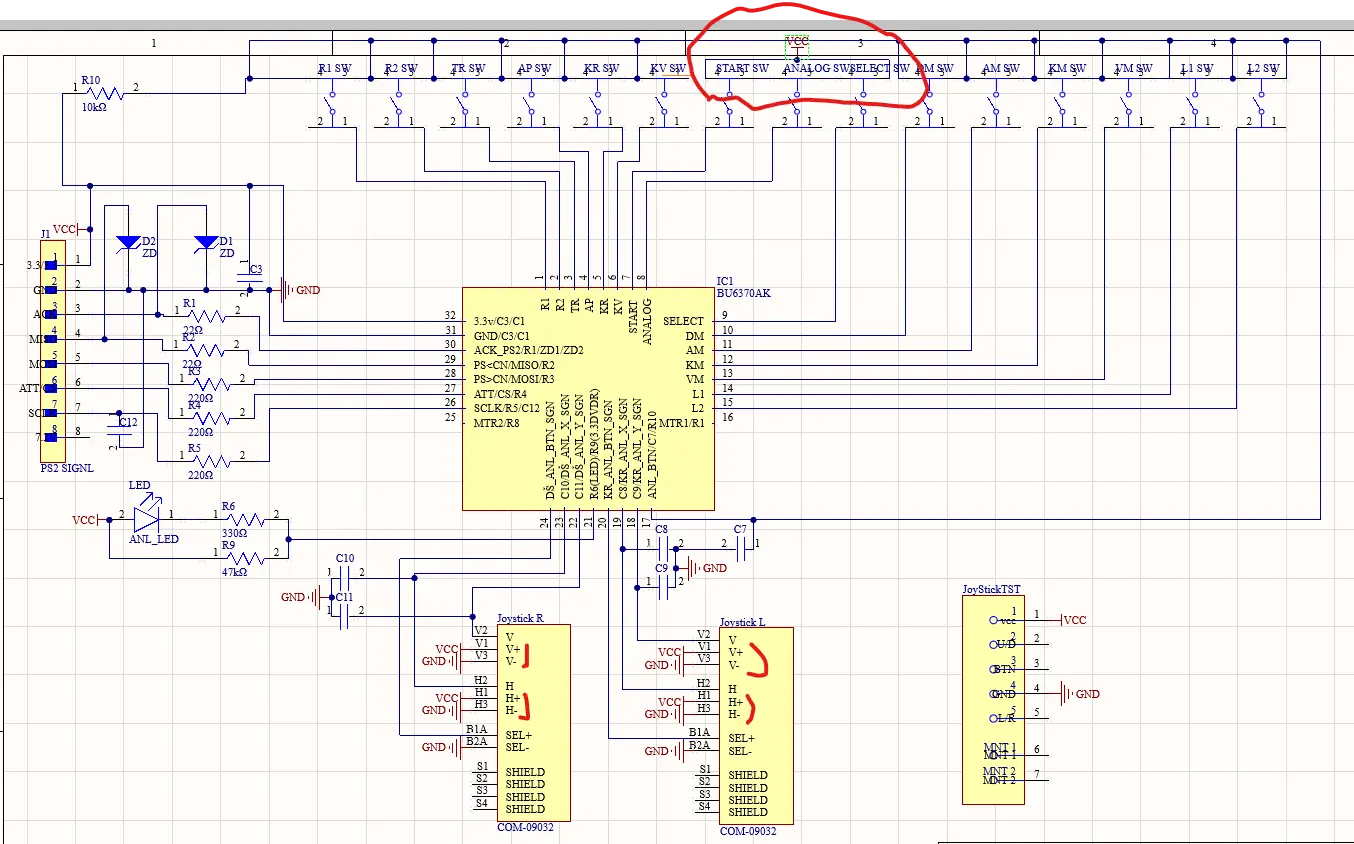Click the SELECT pin label on IC1
The height and width of the screenshot is (844, 1354).
coord(683,321)
